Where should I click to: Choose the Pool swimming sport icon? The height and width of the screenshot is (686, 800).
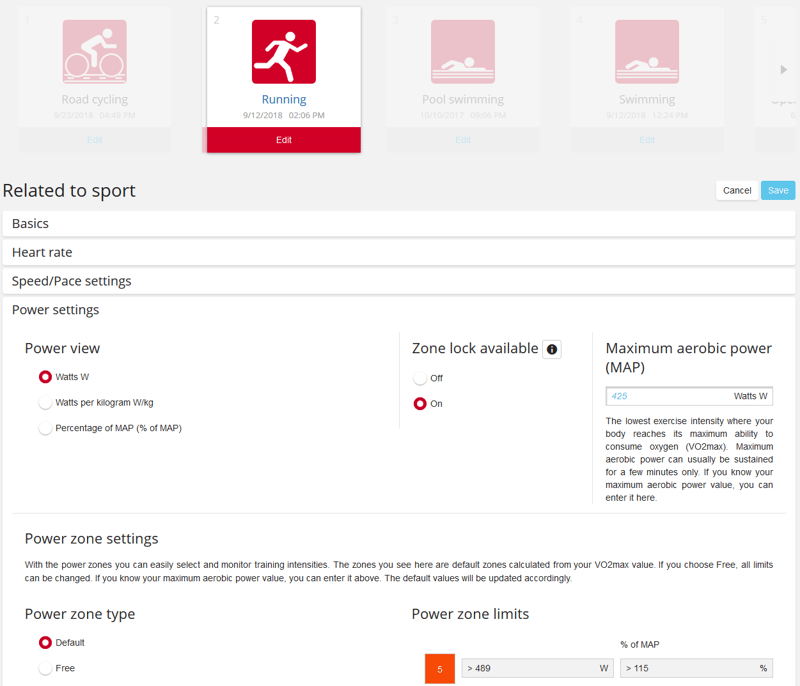click(x=463, y=52)
